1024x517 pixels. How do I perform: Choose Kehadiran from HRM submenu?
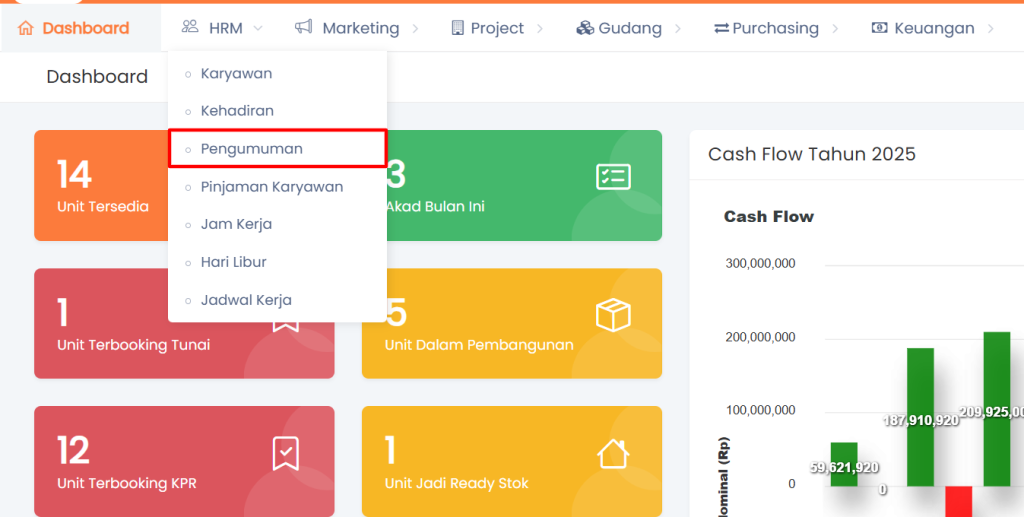click(237, 110)
